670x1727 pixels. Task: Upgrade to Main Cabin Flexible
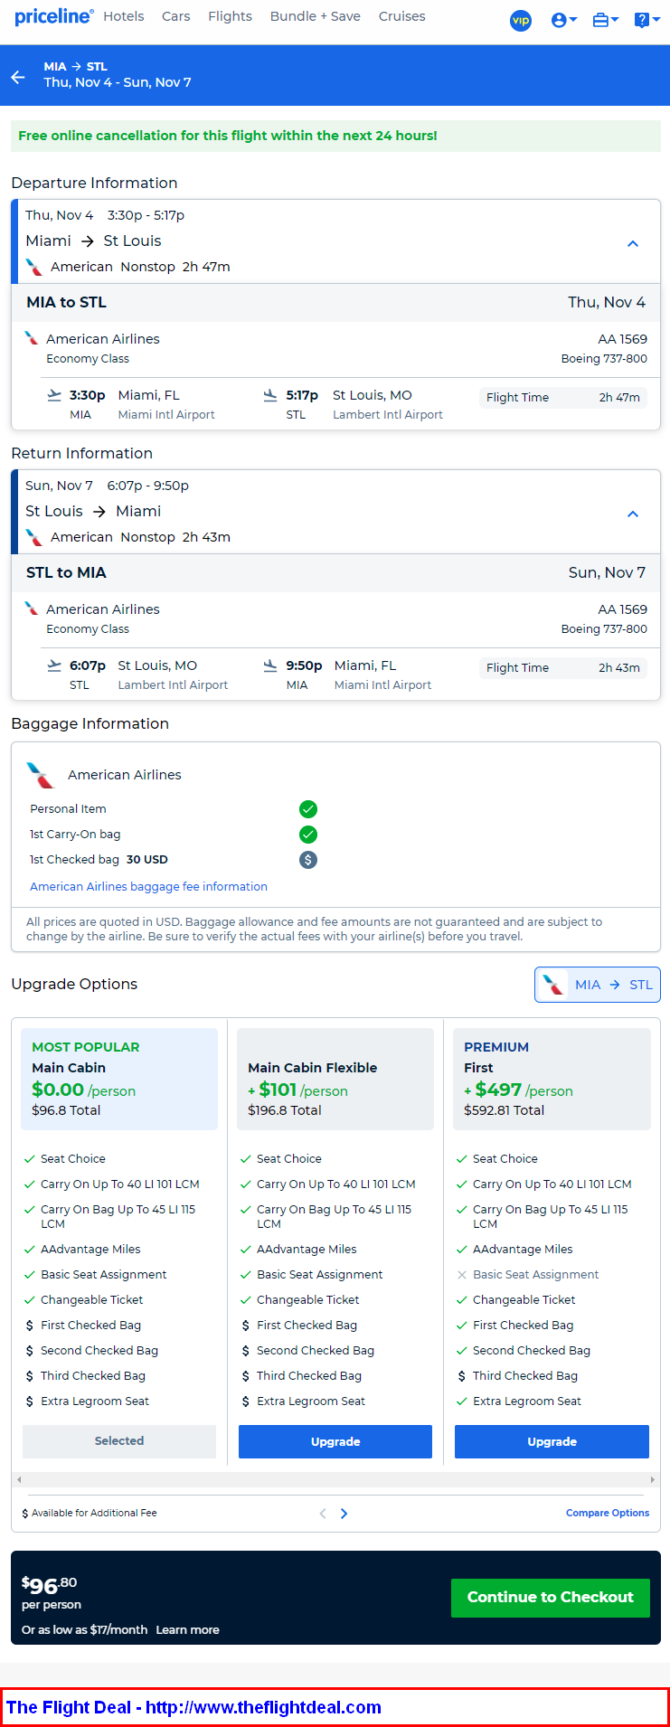coord(335,1441)
